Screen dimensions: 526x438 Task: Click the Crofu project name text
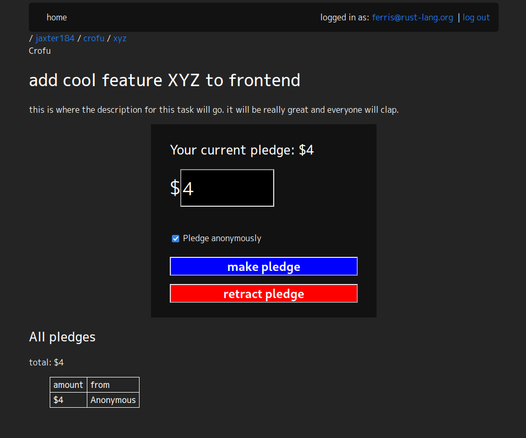pyautogui.click(x=40, y=51)
